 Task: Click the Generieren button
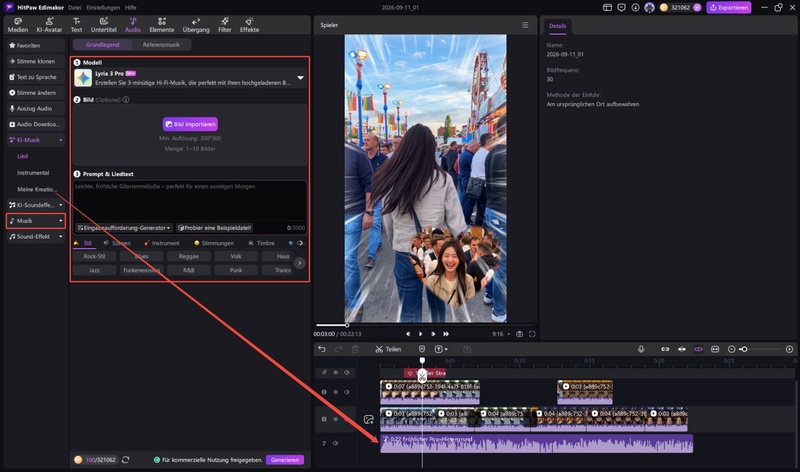point(285,460)
